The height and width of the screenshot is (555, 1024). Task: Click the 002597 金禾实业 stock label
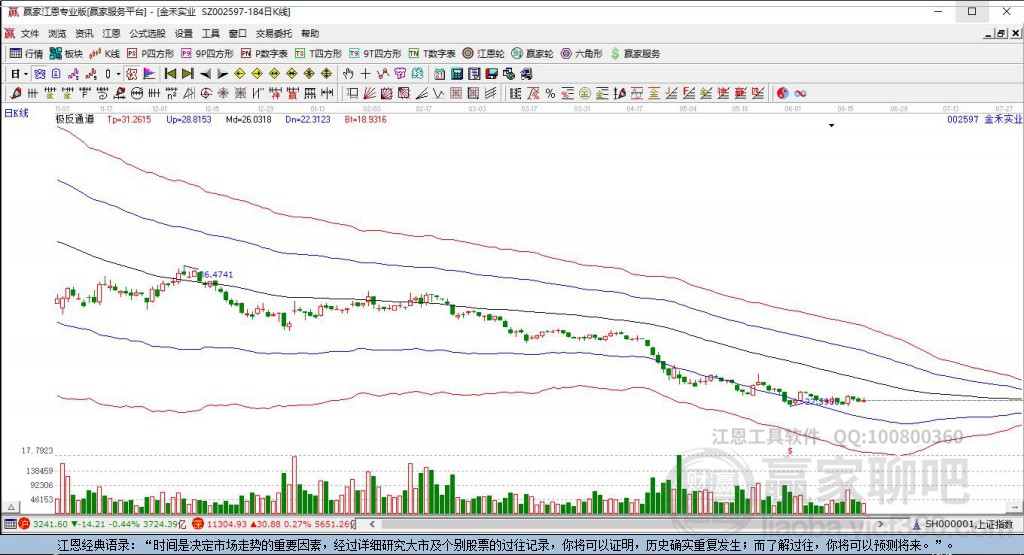[x=985, y=119]
